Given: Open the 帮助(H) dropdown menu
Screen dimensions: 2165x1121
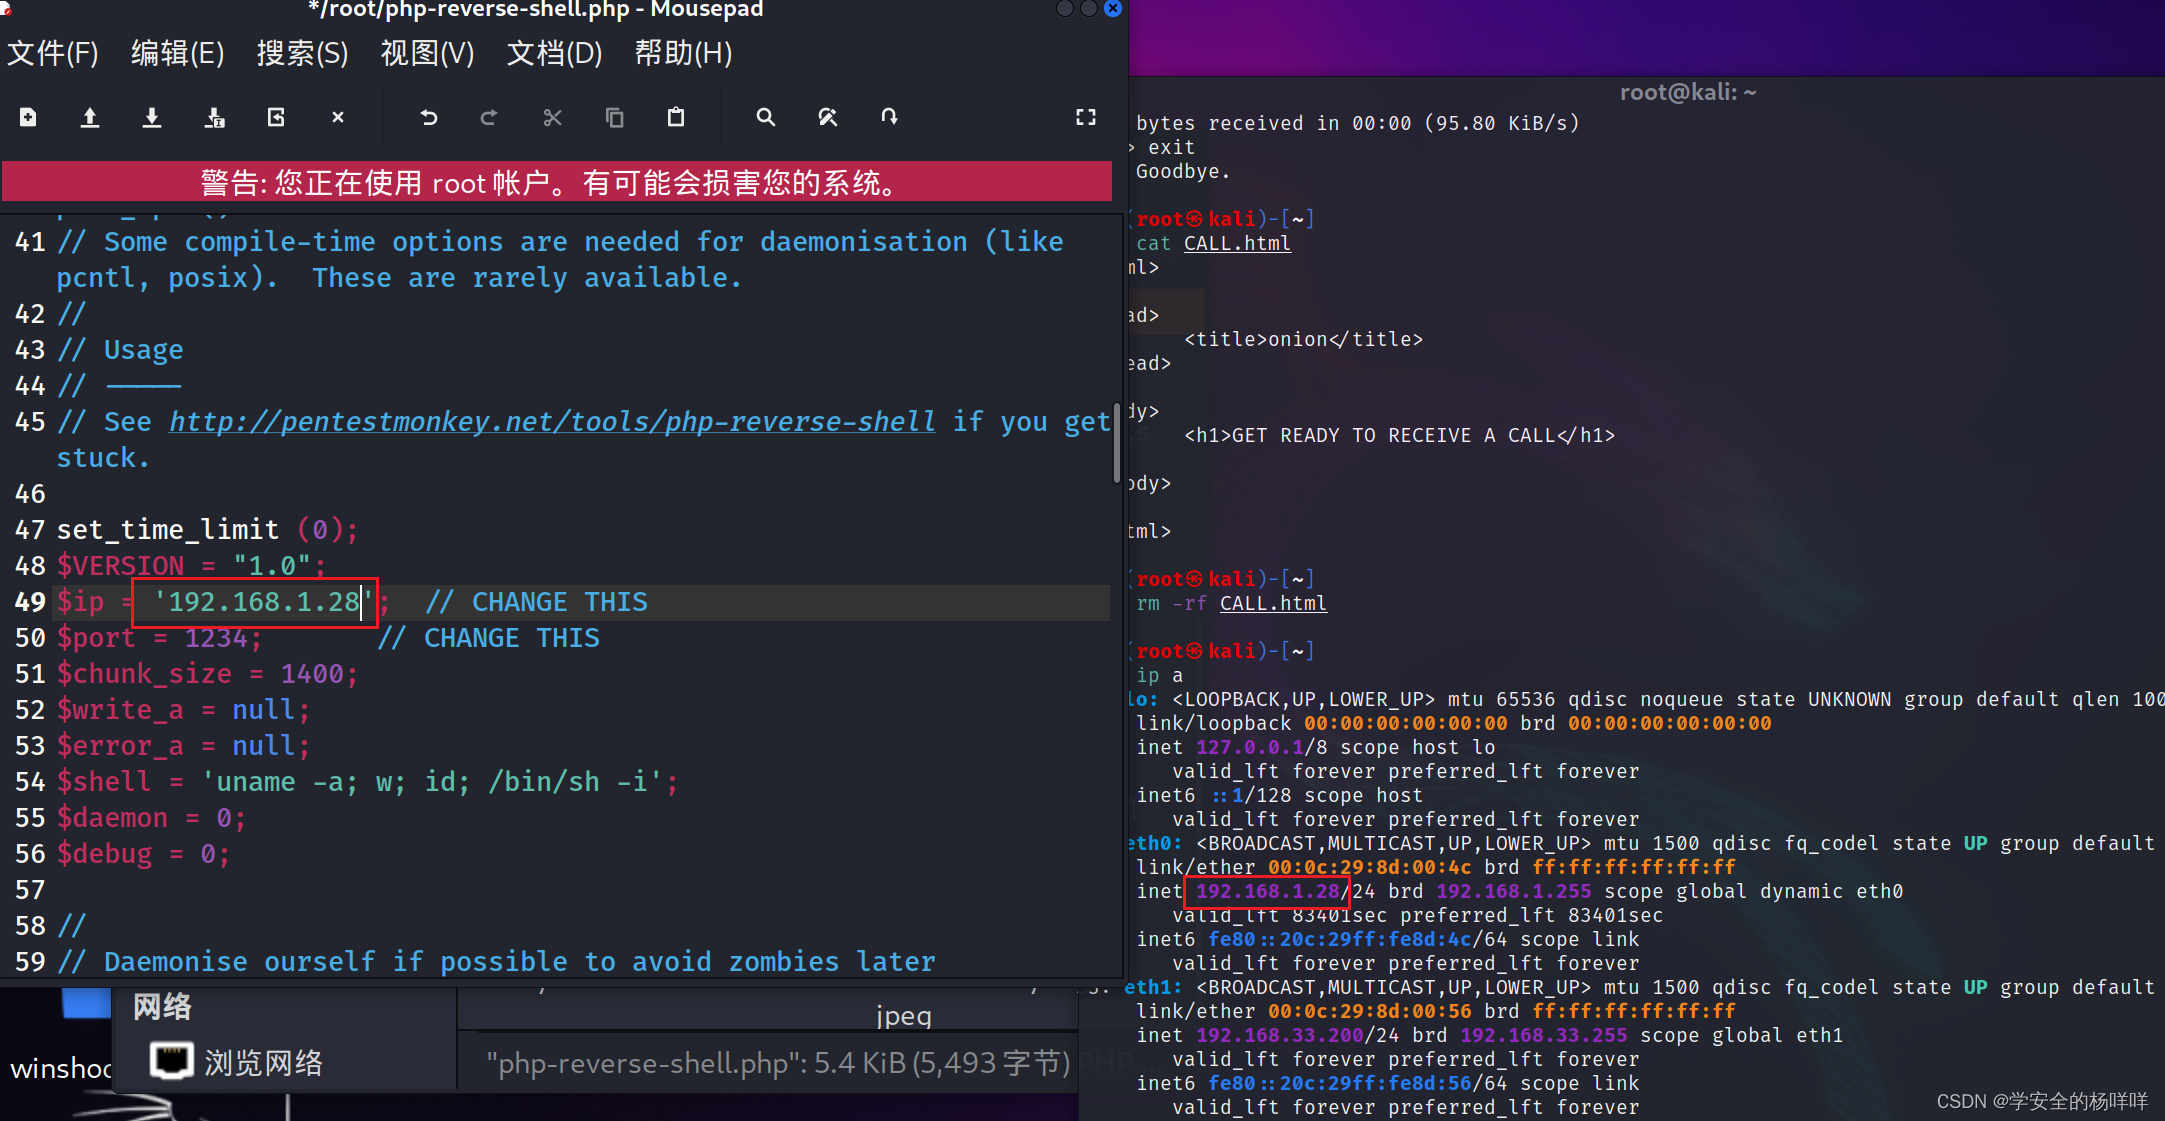Looking at the screenshot, I should click(683, 53).
